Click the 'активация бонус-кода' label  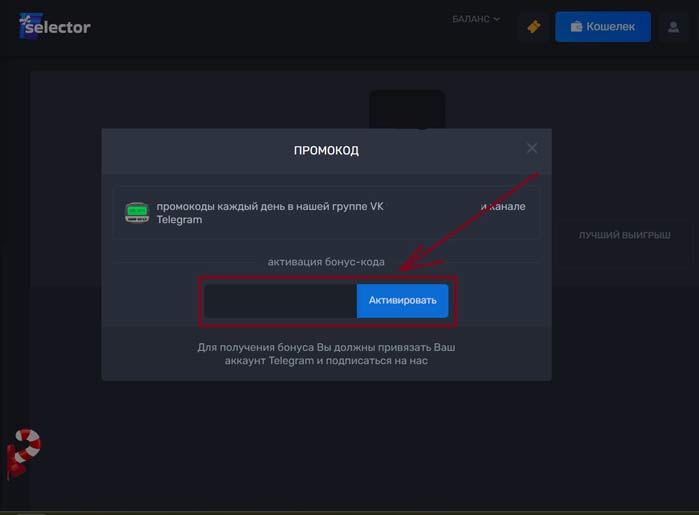(326, 262)
